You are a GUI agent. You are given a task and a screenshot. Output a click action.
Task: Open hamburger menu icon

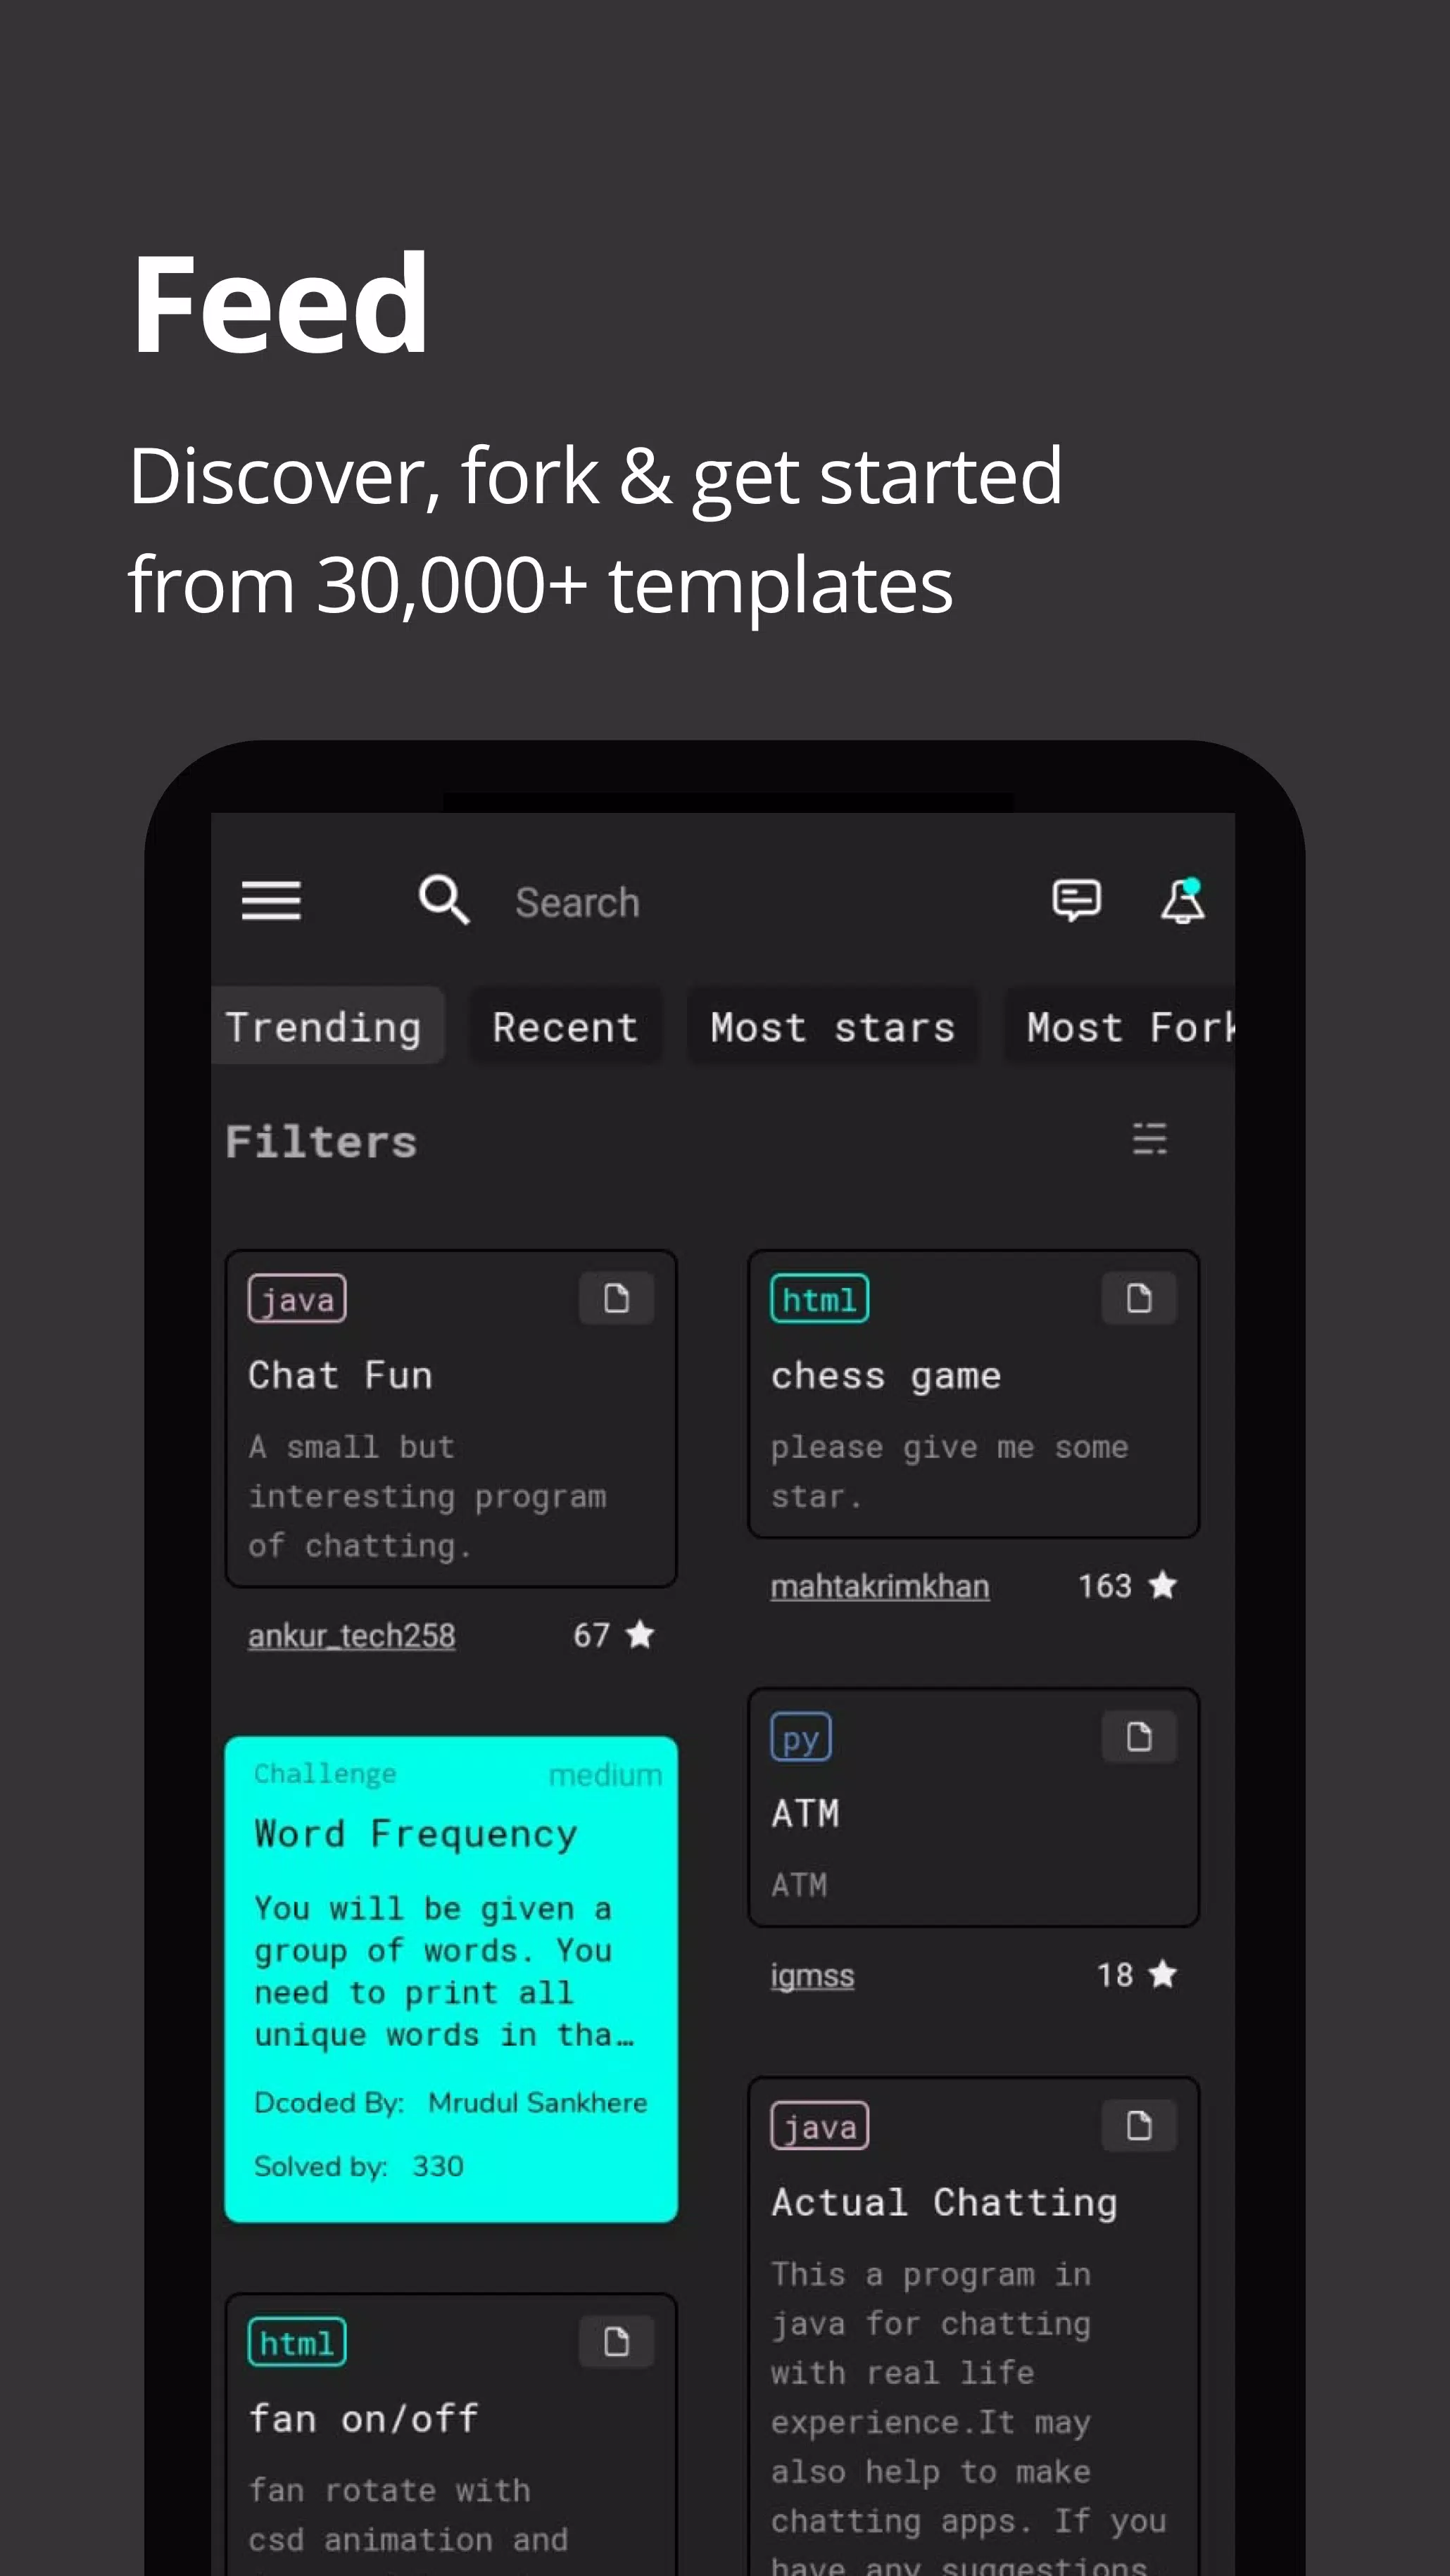pyautogui.click(x=272, y=899)
